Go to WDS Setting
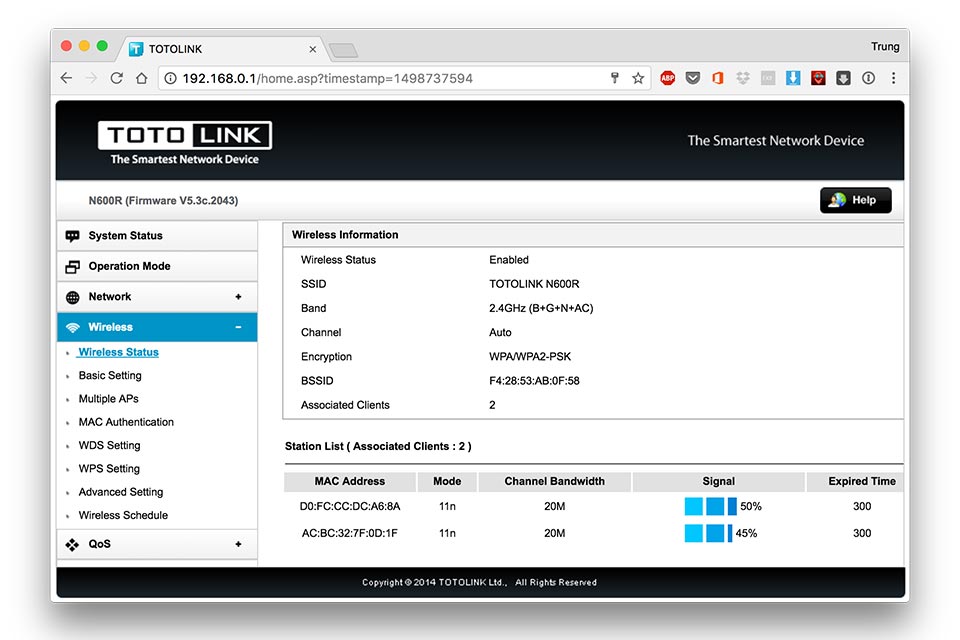The width and height of the screenshot is (960, 640). (110, 445)
